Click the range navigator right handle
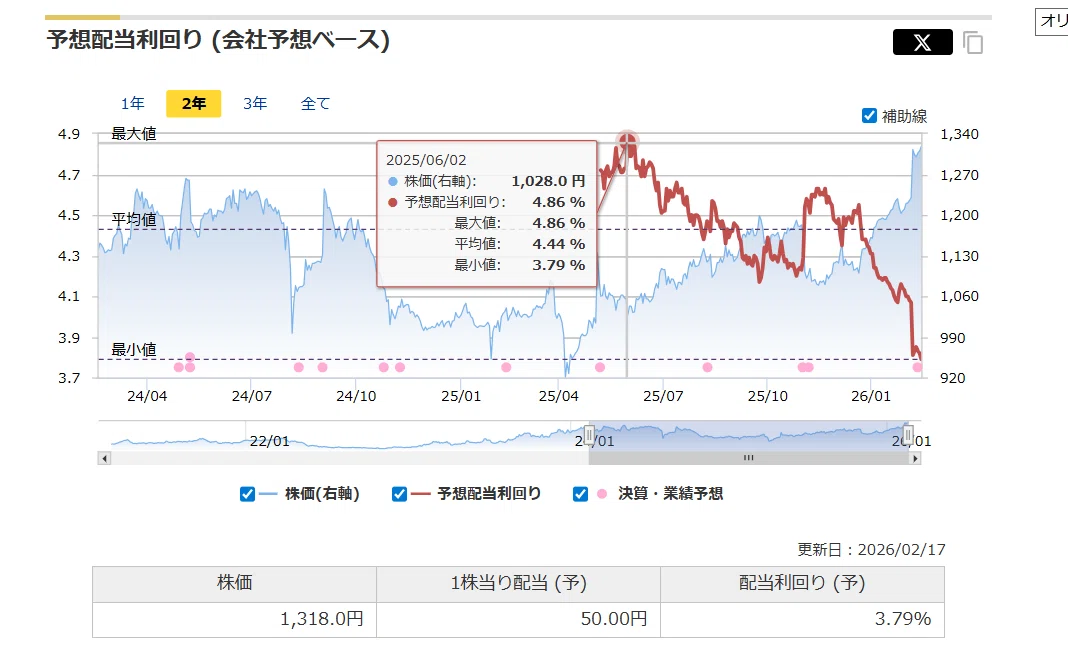The height and width of the screenshot is (652, 1068). (x=908, y=435)
